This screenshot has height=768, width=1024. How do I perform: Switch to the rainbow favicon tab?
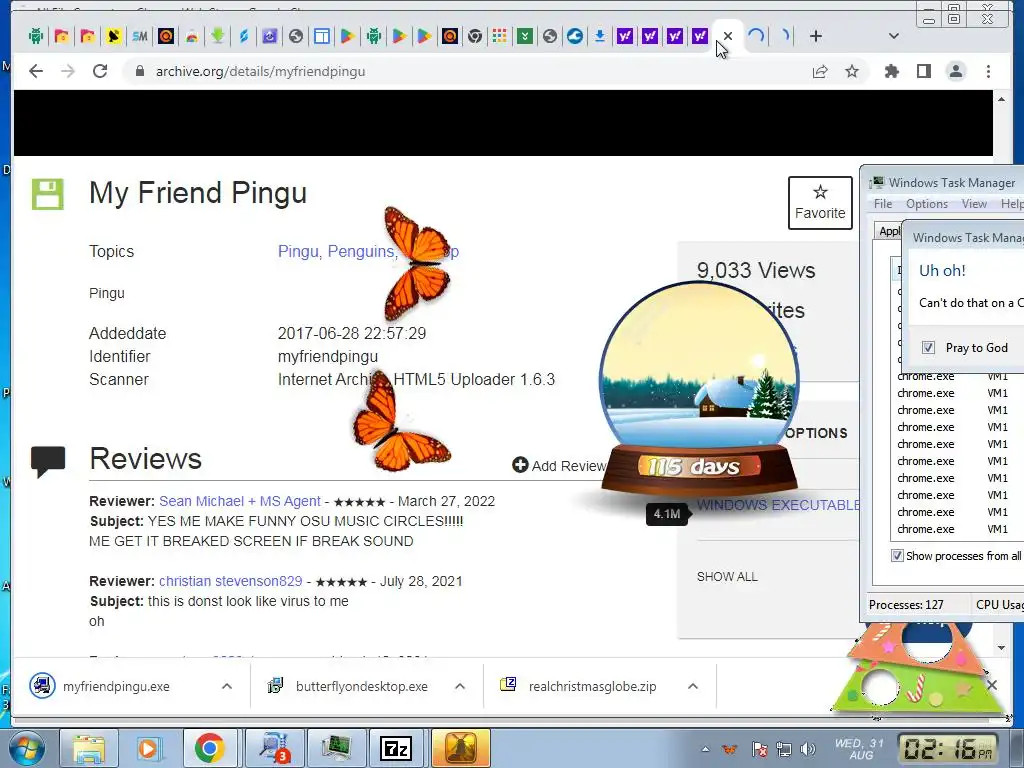coord(191,36)
